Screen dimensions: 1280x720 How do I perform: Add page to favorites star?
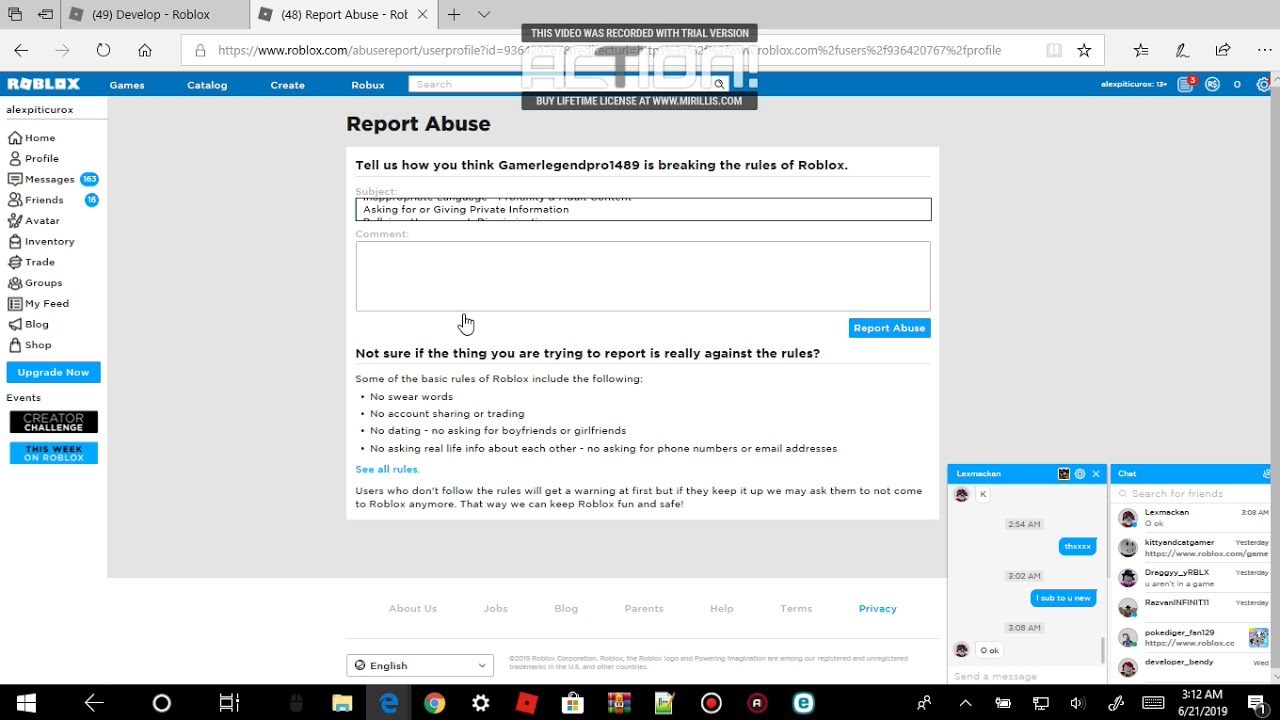coord(1084,50)
